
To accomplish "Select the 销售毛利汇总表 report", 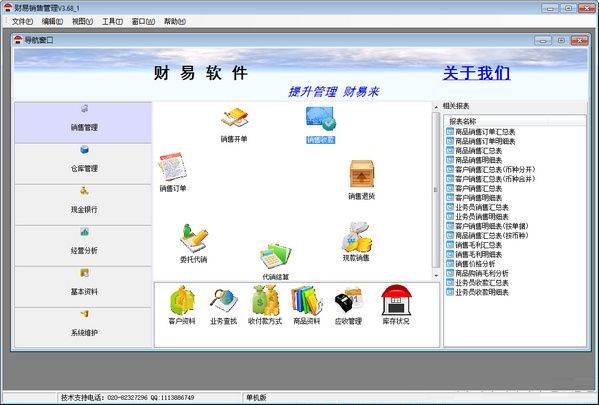I will click(x=474, y=245).
